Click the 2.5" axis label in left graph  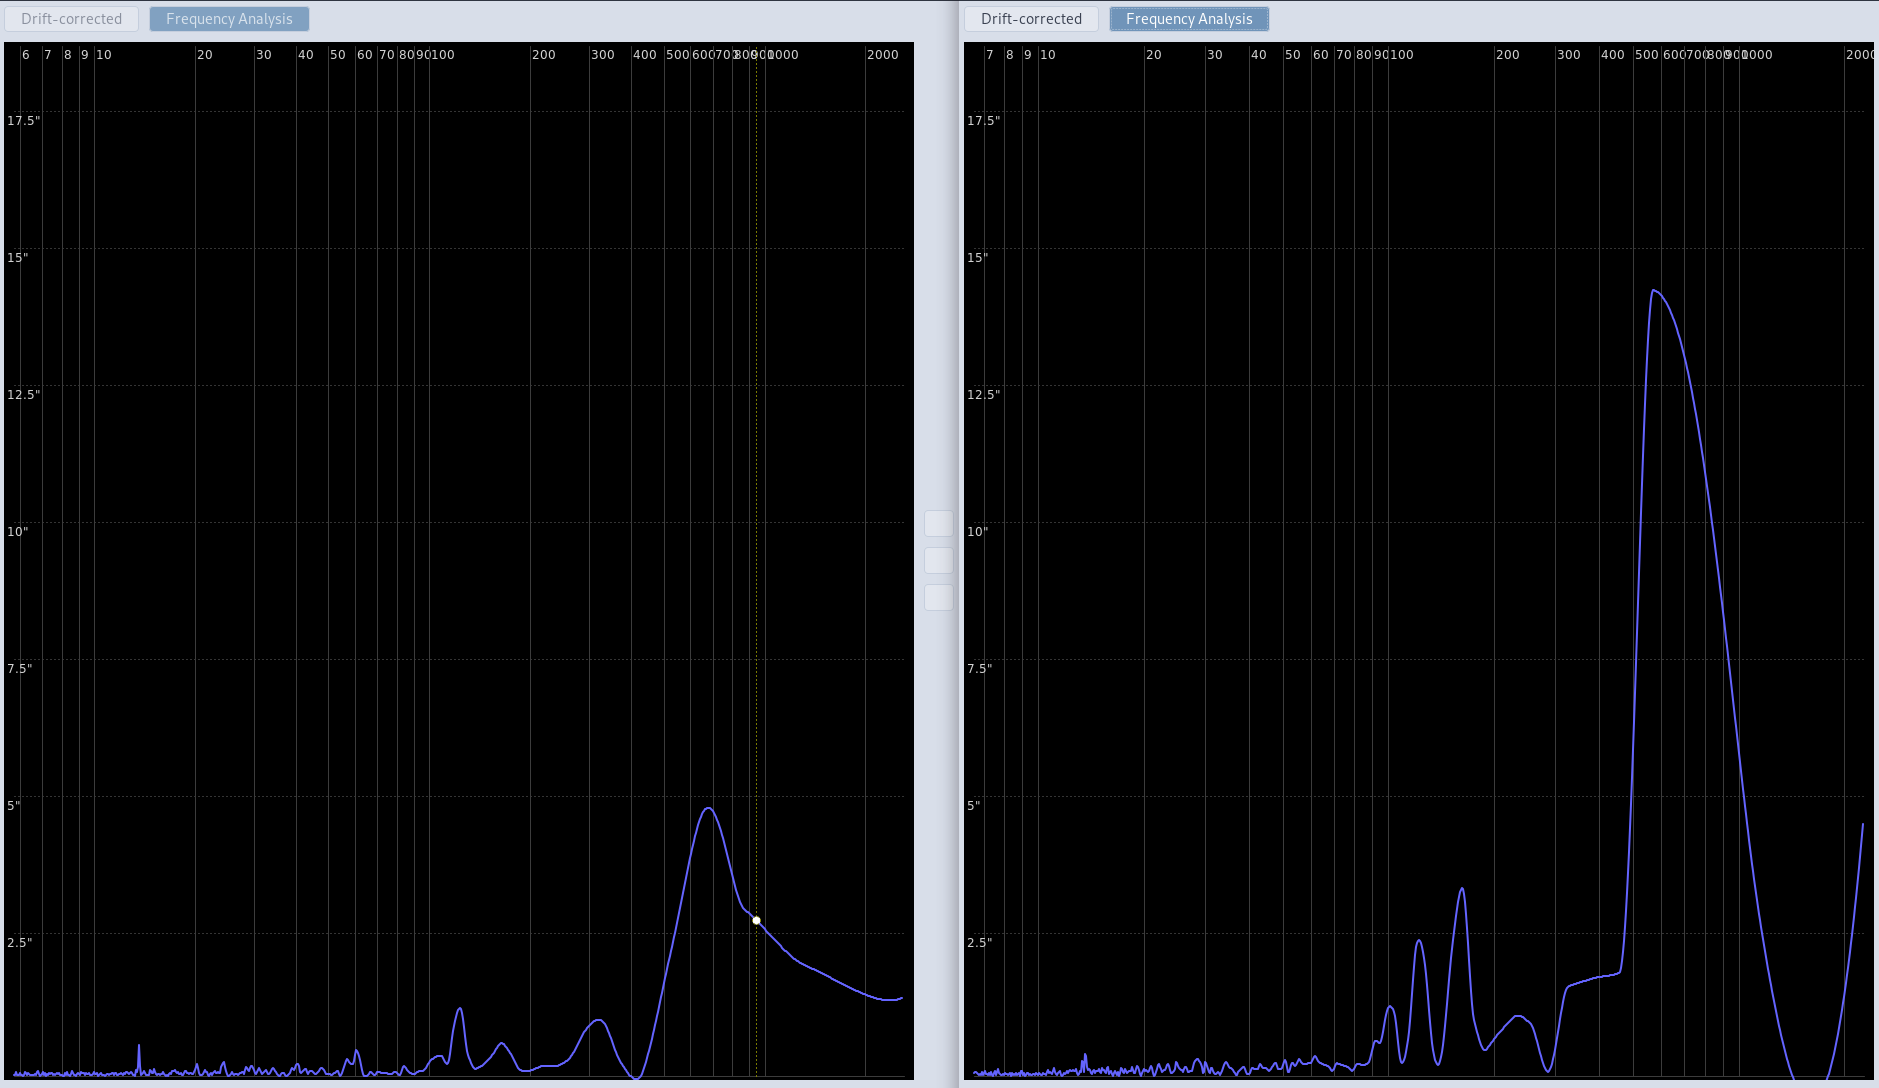[x=20, y=943]
